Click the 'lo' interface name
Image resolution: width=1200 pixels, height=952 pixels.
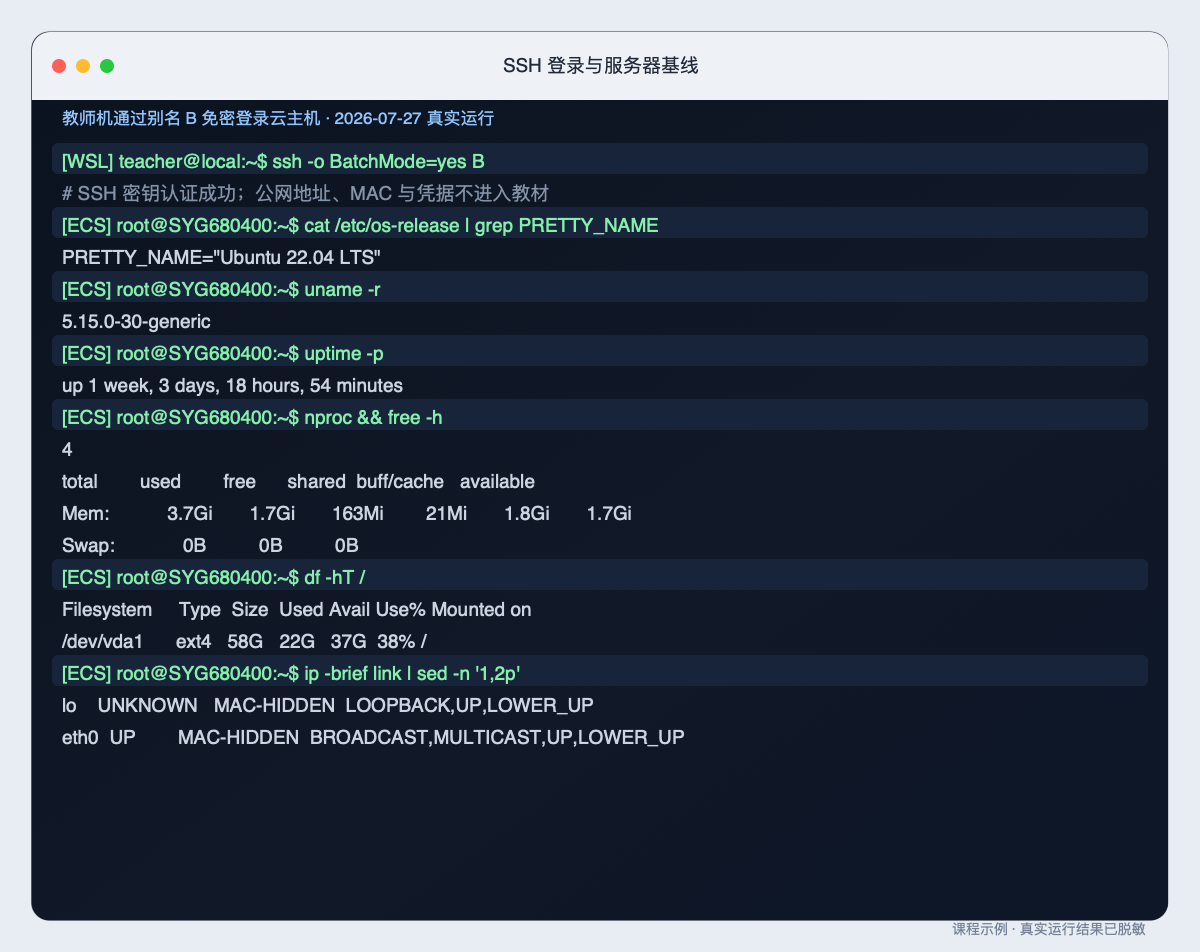click(x=69, y=706)
